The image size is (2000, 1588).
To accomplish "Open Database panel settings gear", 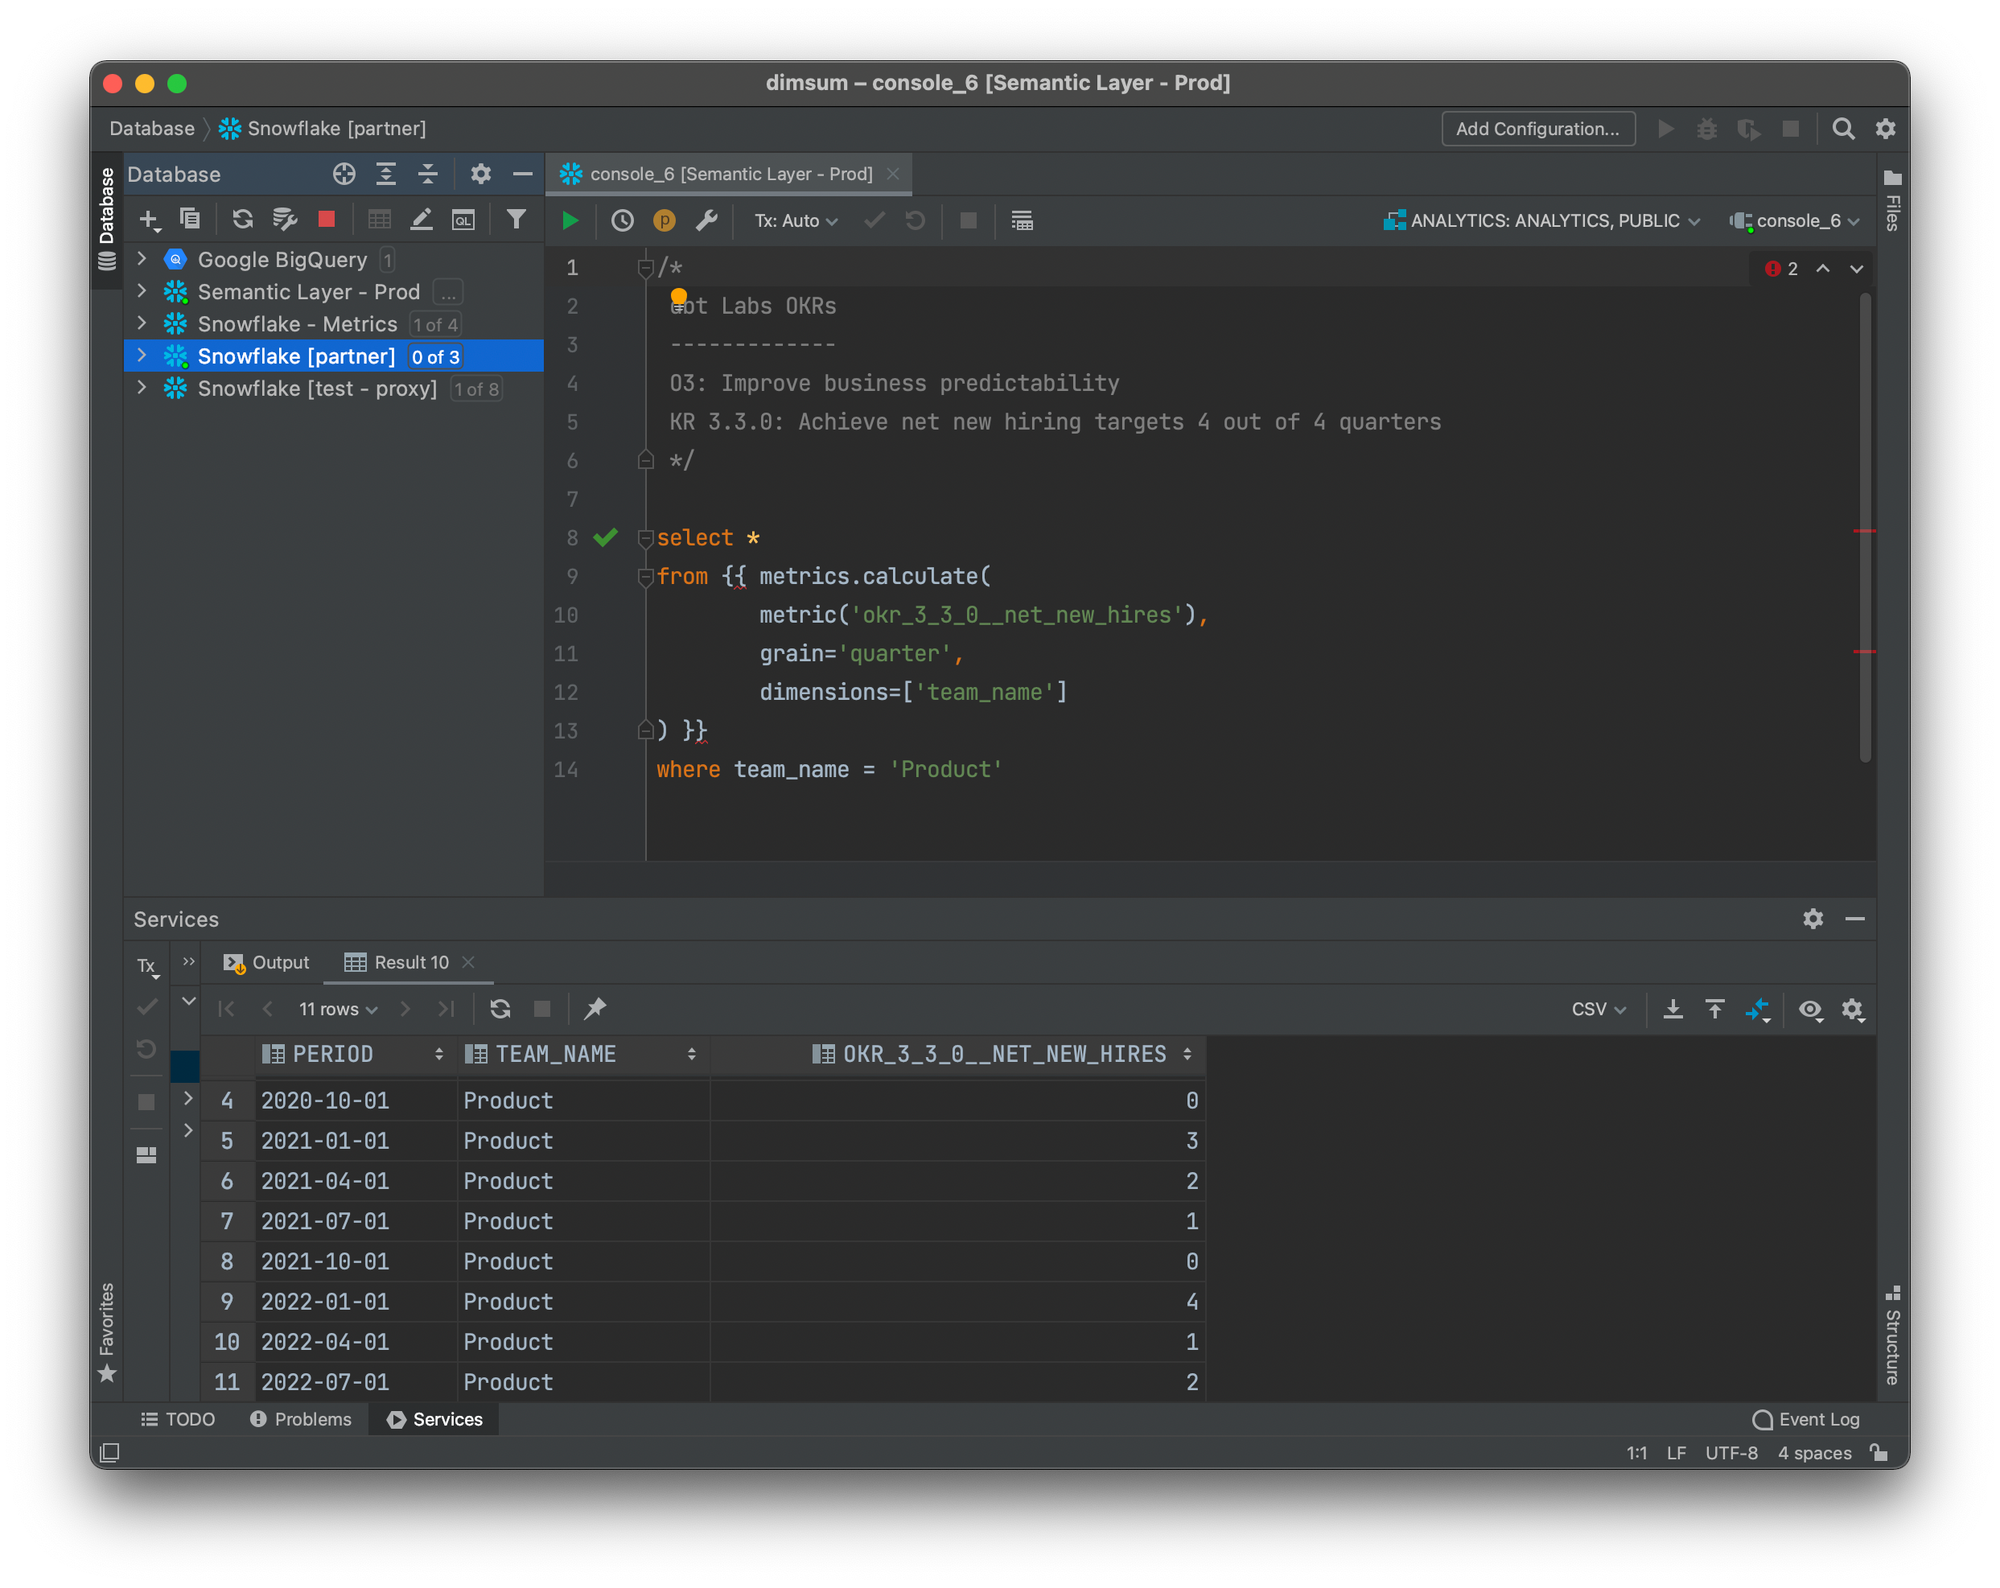I will pos(481,174).
